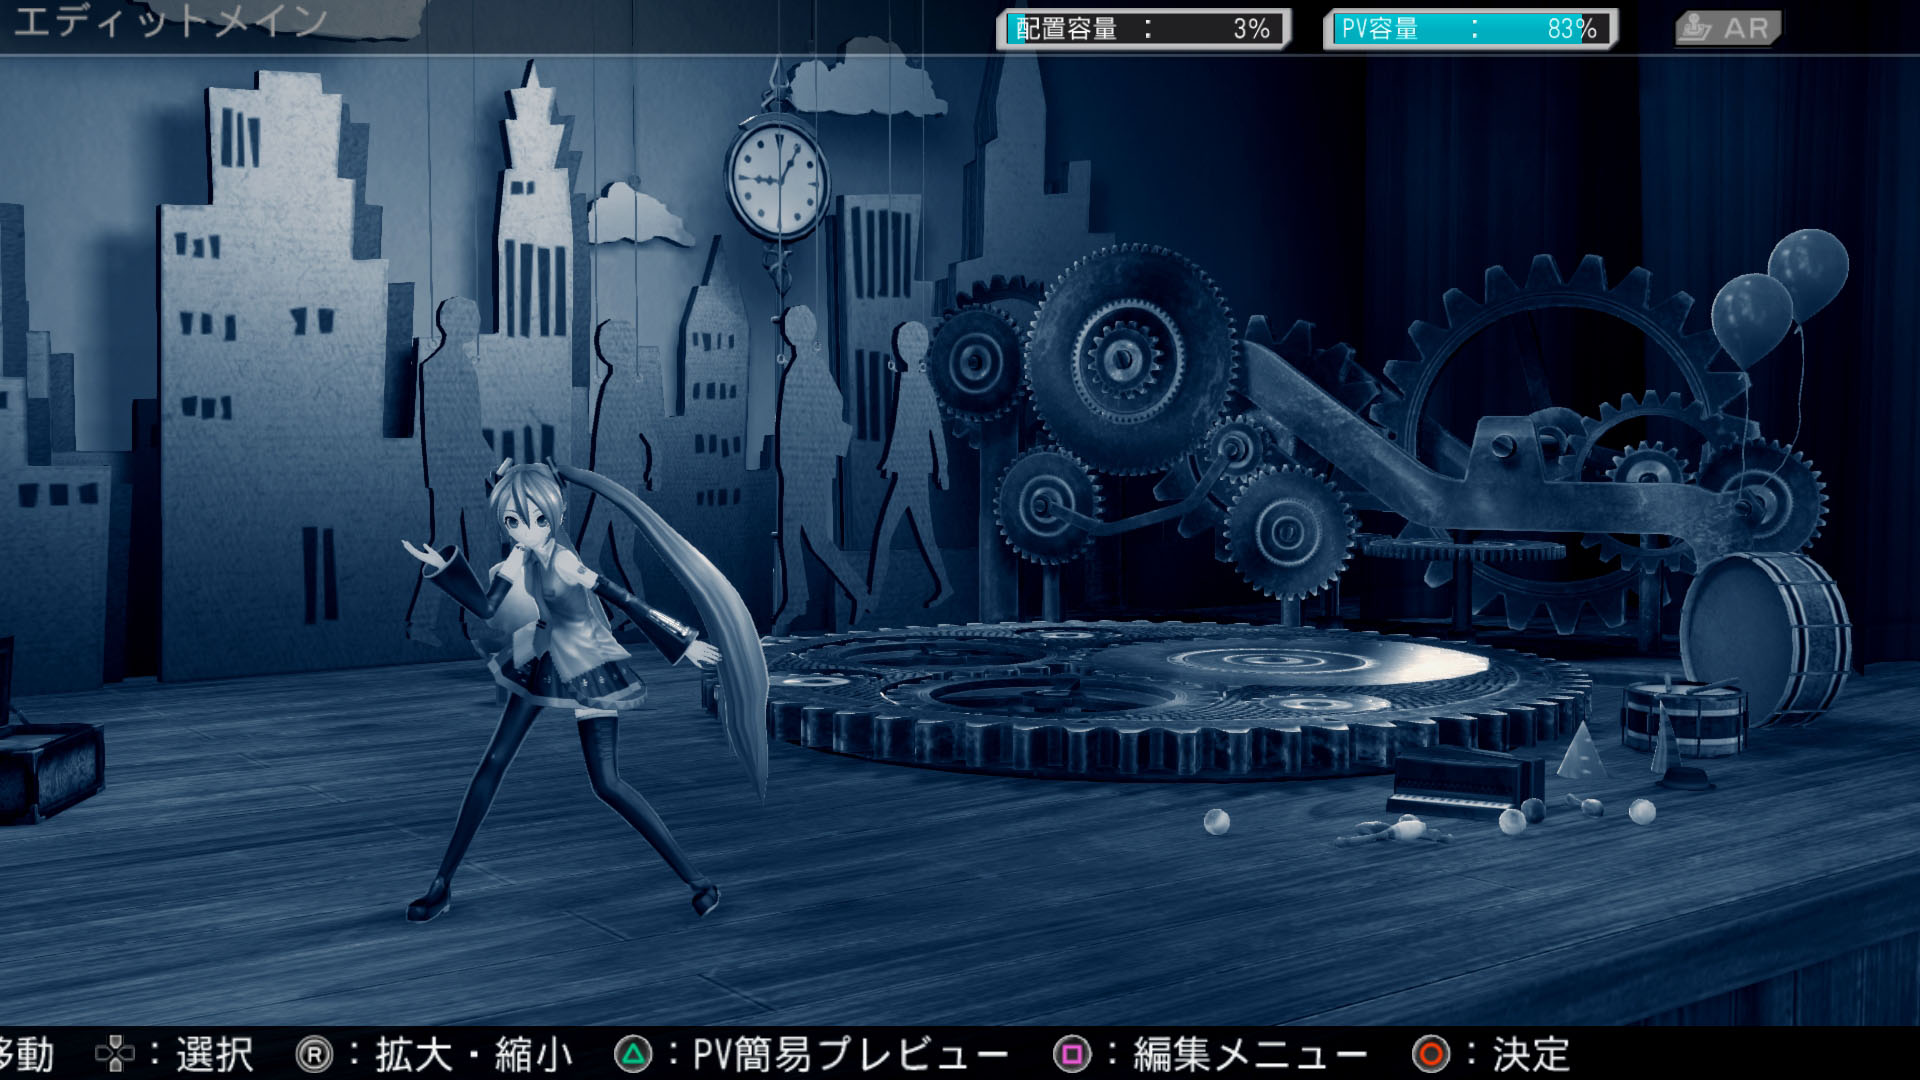Click the square button icon
1920x1080 pixels.
tap(1072, 1054)
